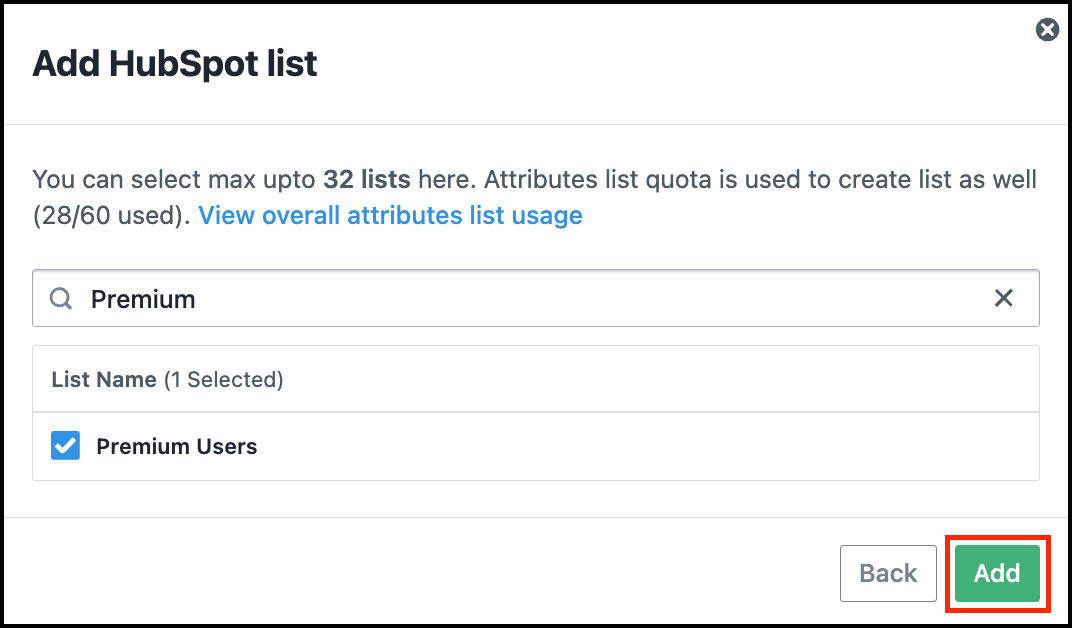Clear the Premium search text

(x=1003, y=298)
